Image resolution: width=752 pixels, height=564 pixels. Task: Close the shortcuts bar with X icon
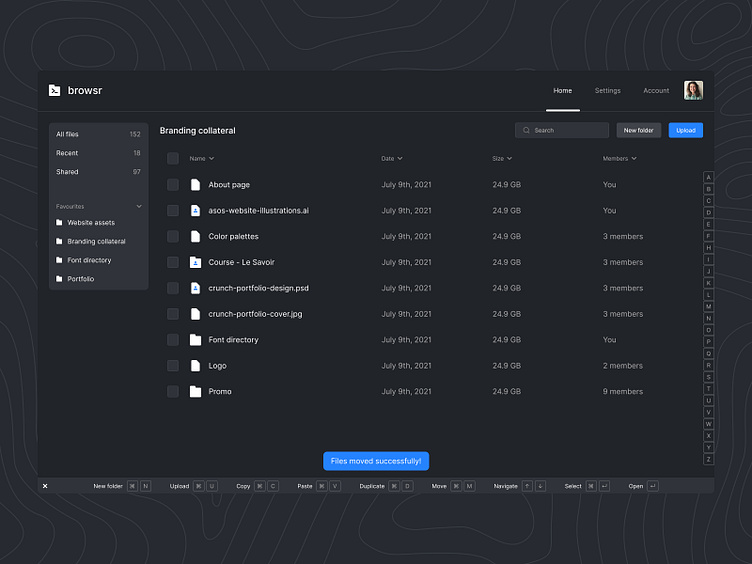pyautogui.click(x=45, y=486)
